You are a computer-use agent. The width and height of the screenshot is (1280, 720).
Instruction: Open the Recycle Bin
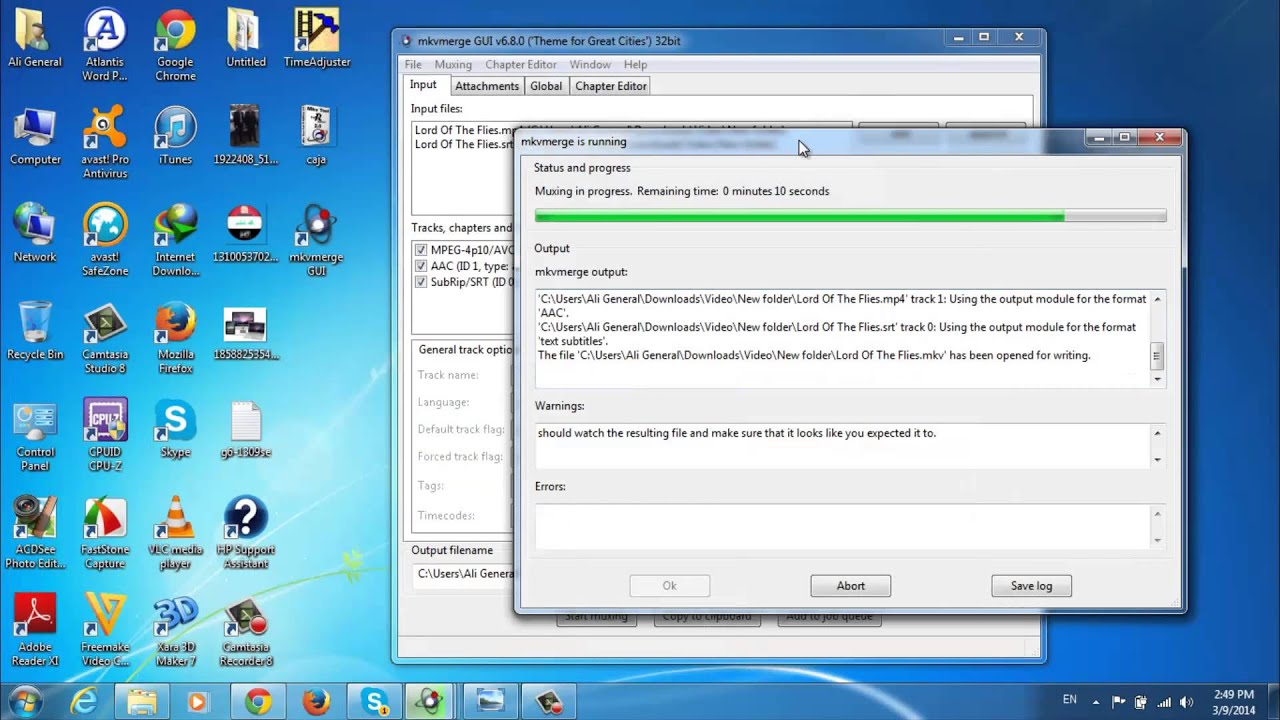[35, 332]
